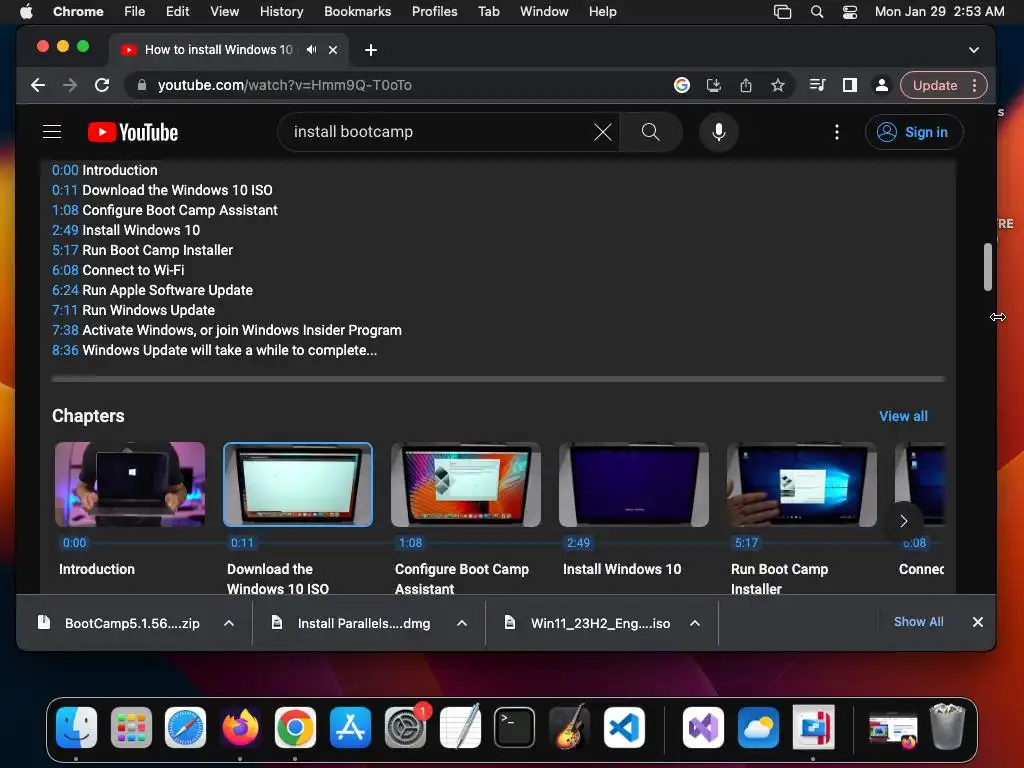The width and height of the screenshot is (1024, 768).
Task: Click the install app icon in the address bar
Action: pos(714,85)
